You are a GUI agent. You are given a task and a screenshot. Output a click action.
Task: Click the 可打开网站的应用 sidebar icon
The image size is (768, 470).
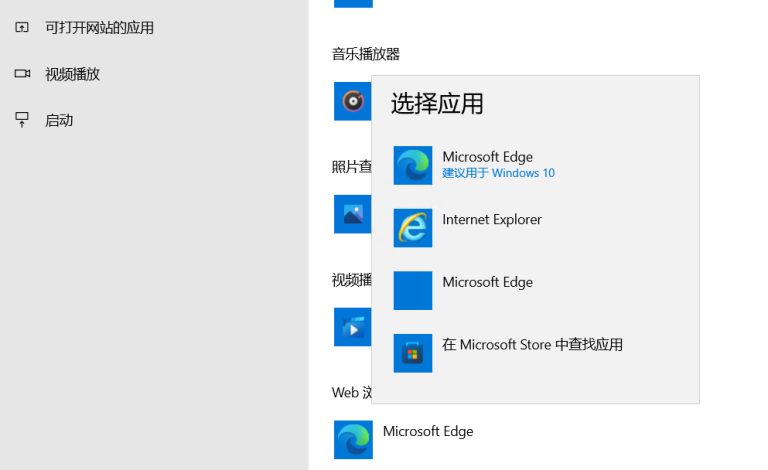[x=22, y=27]
